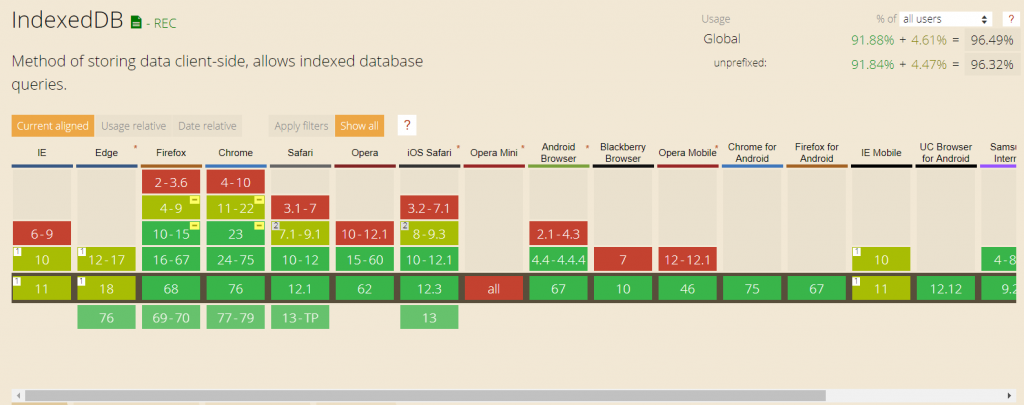Click the unprefixed 96.32% total

[x=991, y=64]
